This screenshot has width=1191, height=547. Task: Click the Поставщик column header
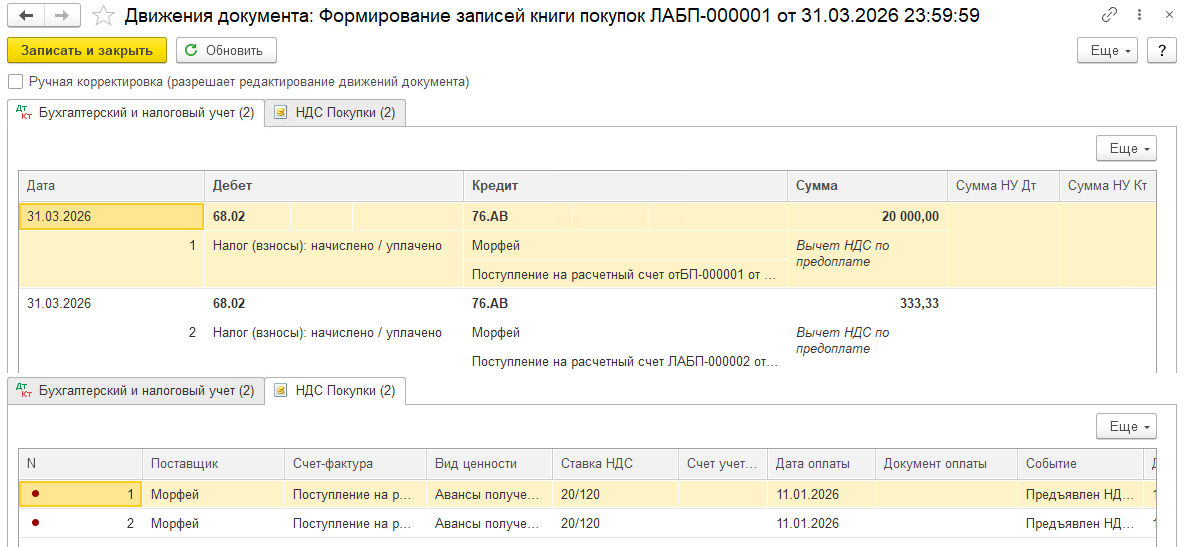click(213, 463)
